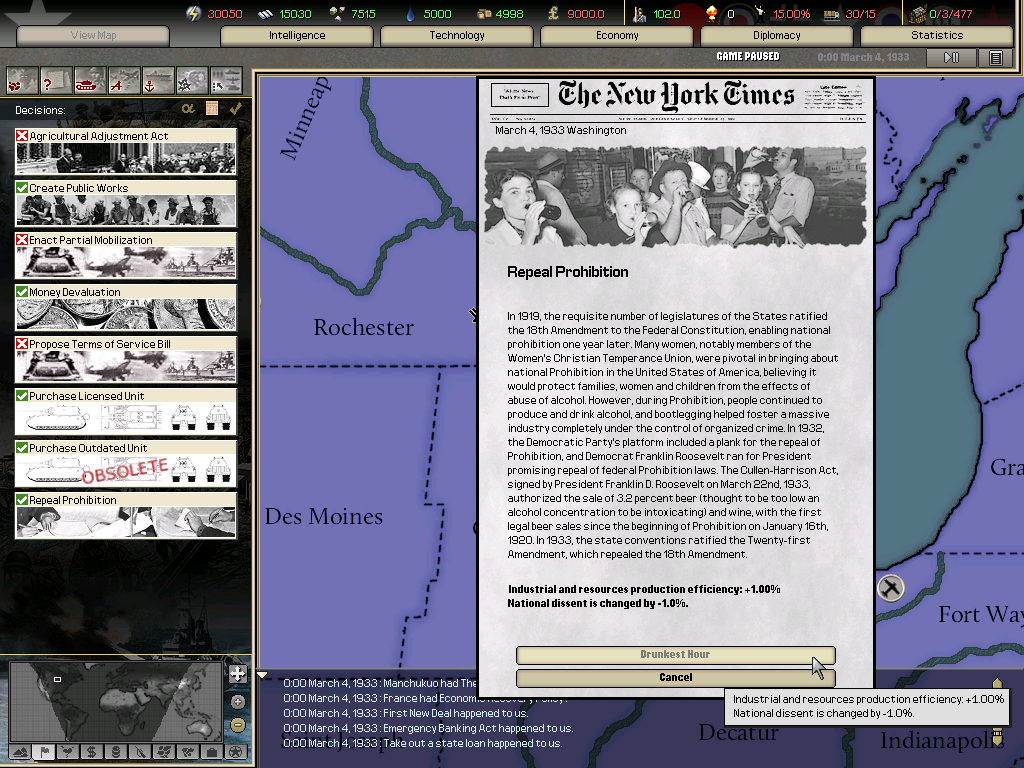Click the dissent figure icon beside 15.00%
This screenshot has height=768, width=1024.
(760, 14)
